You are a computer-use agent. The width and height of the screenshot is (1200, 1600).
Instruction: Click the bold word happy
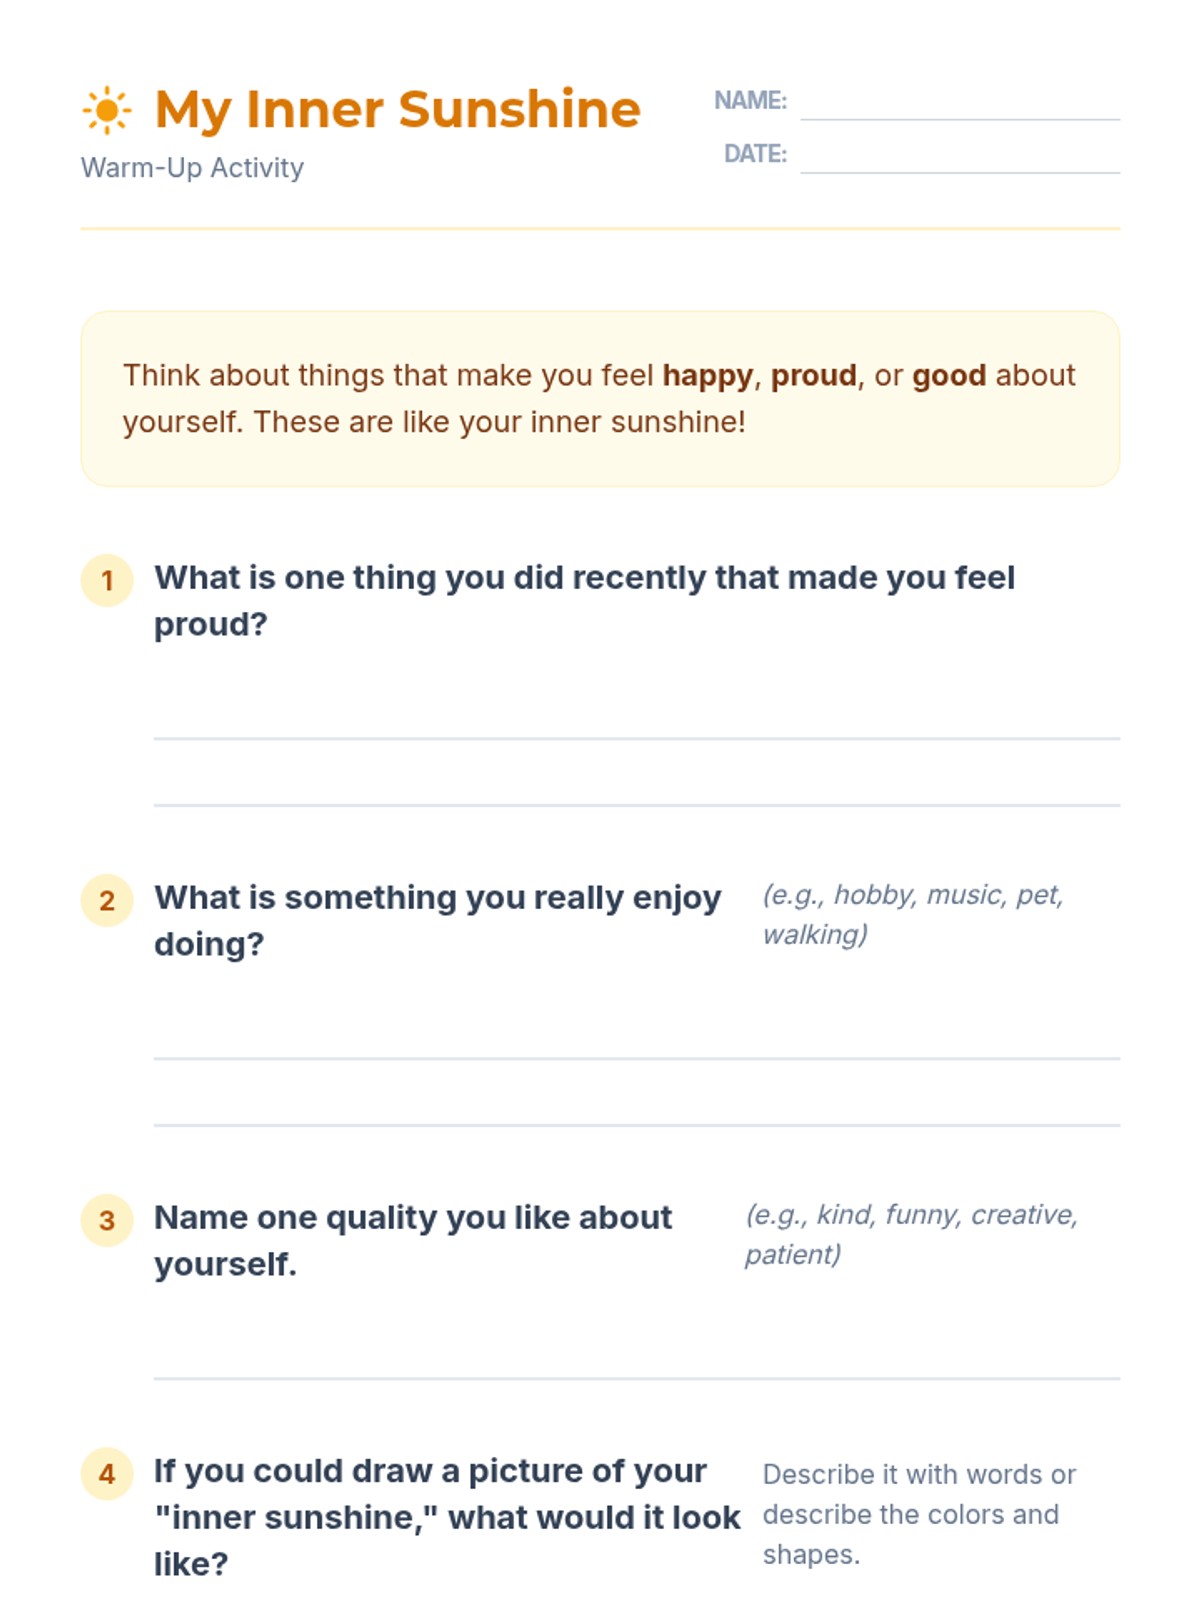point(708,376)
